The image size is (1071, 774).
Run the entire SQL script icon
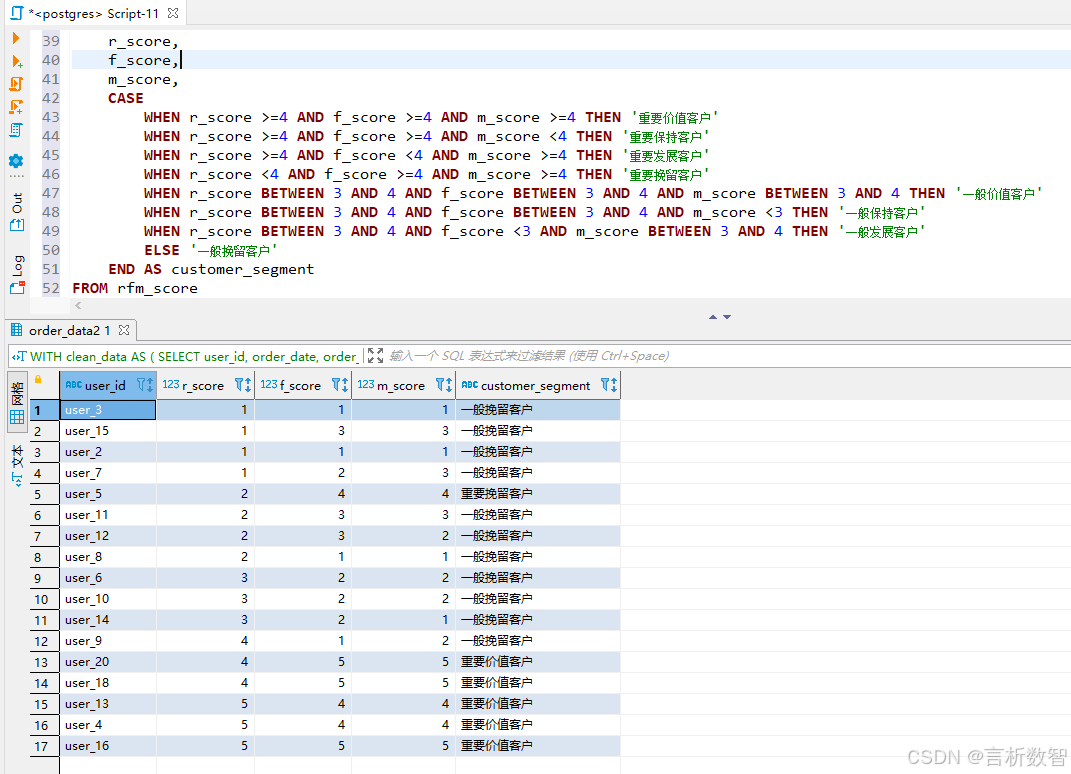pyautogui.click(x=16, y=84)
